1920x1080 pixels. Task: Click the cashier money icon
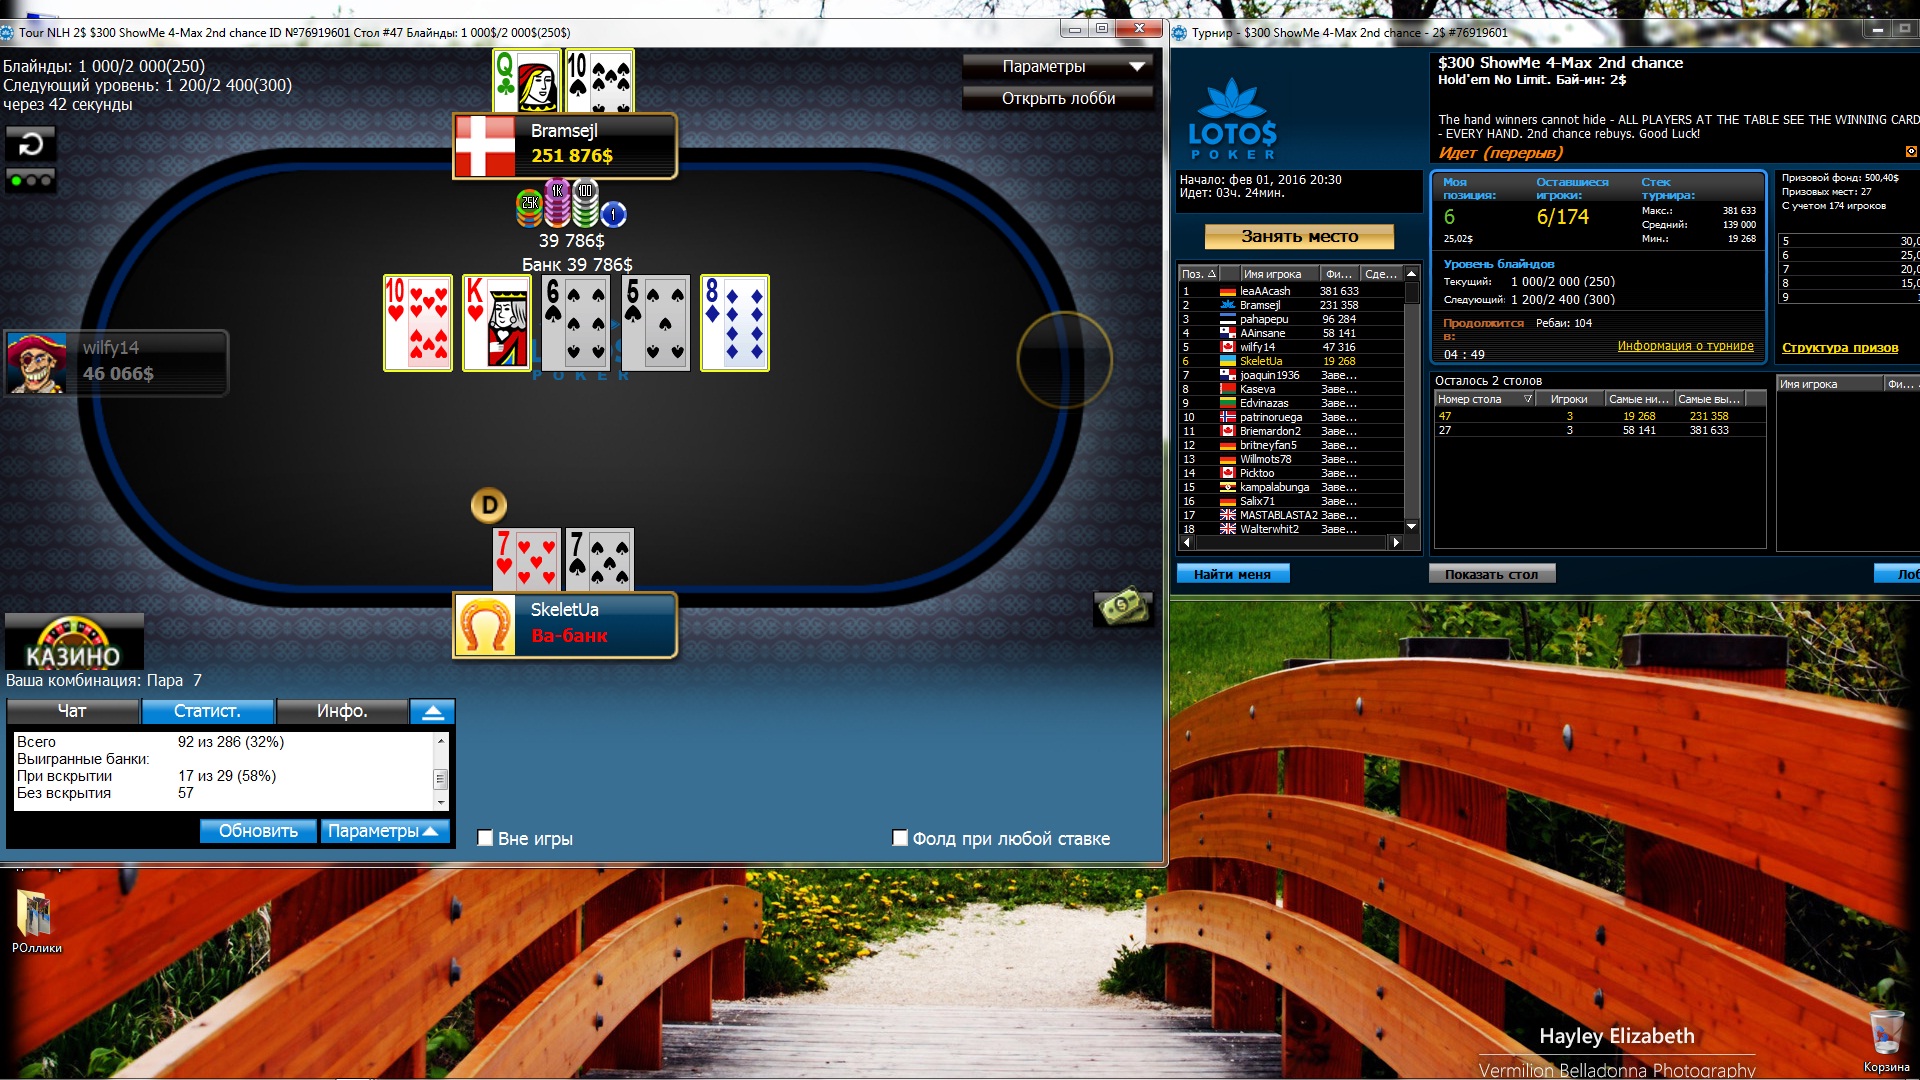[x=1123, y=605]
